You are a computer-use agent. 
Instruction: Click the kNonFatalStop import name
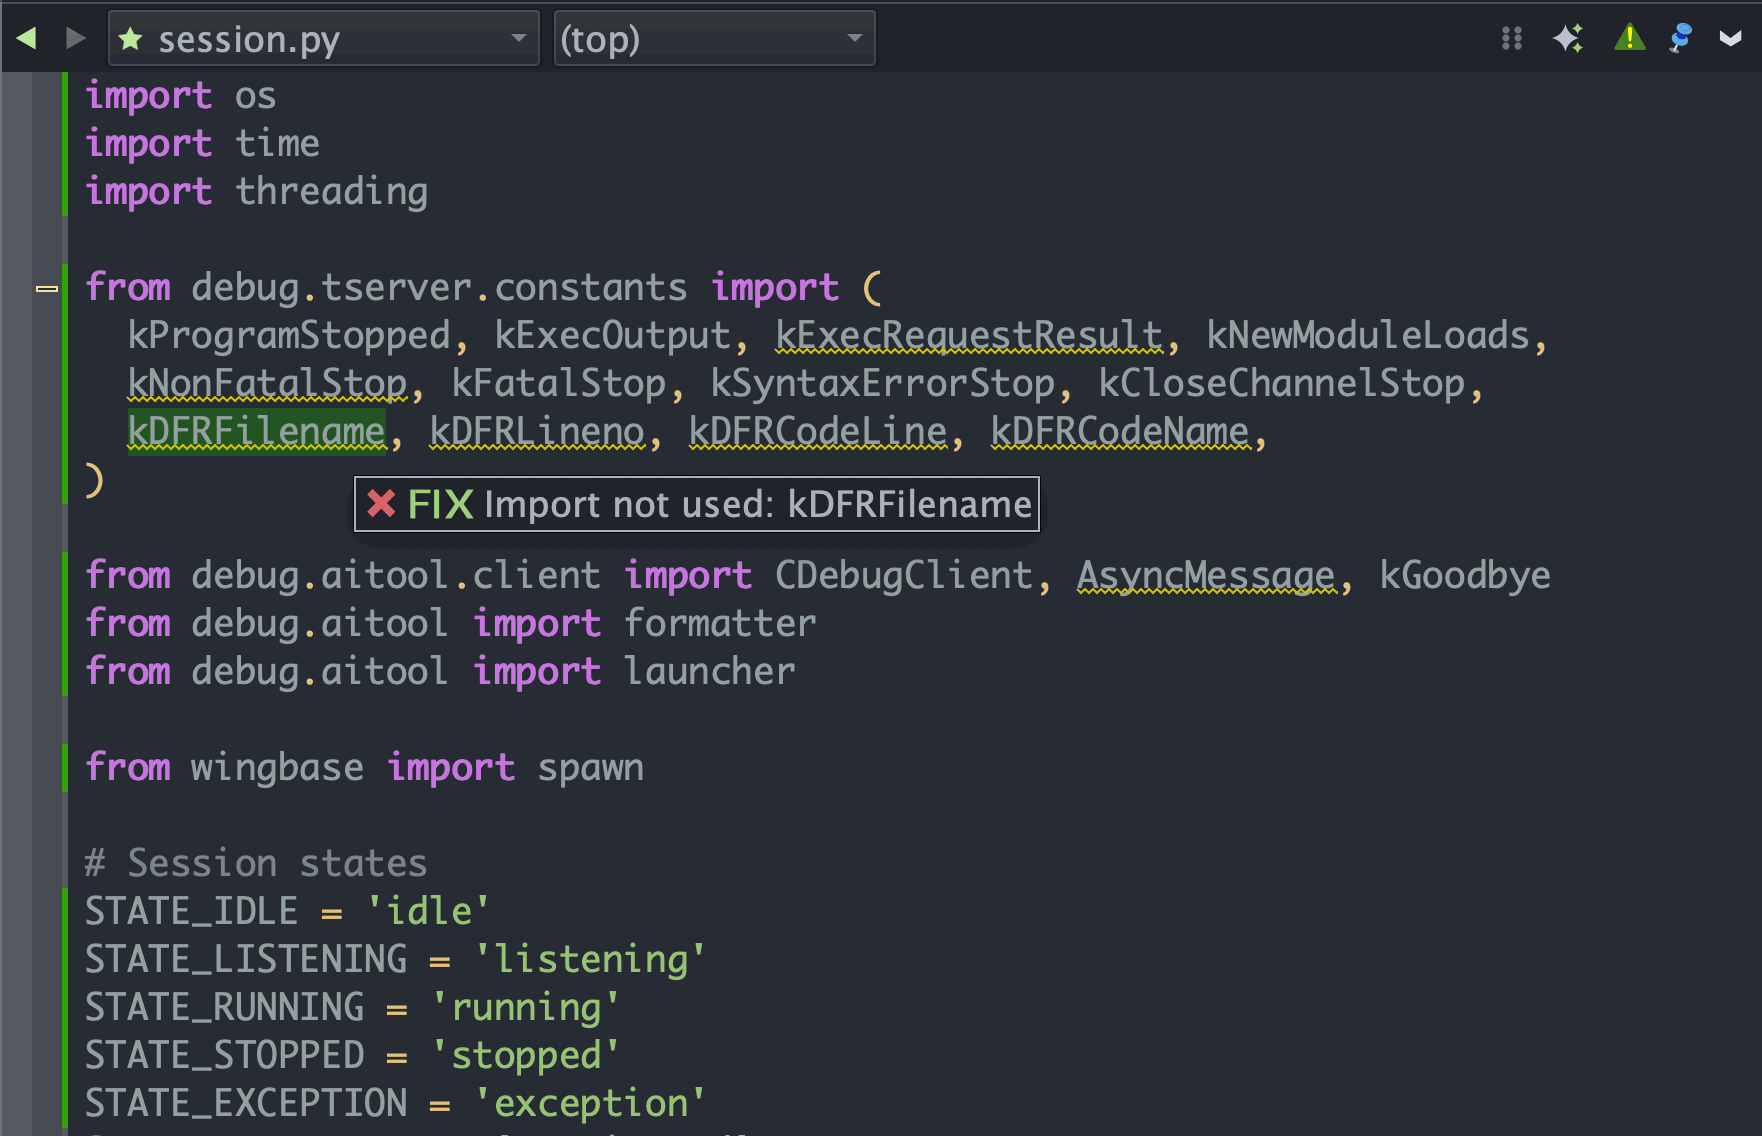[268, 383]
